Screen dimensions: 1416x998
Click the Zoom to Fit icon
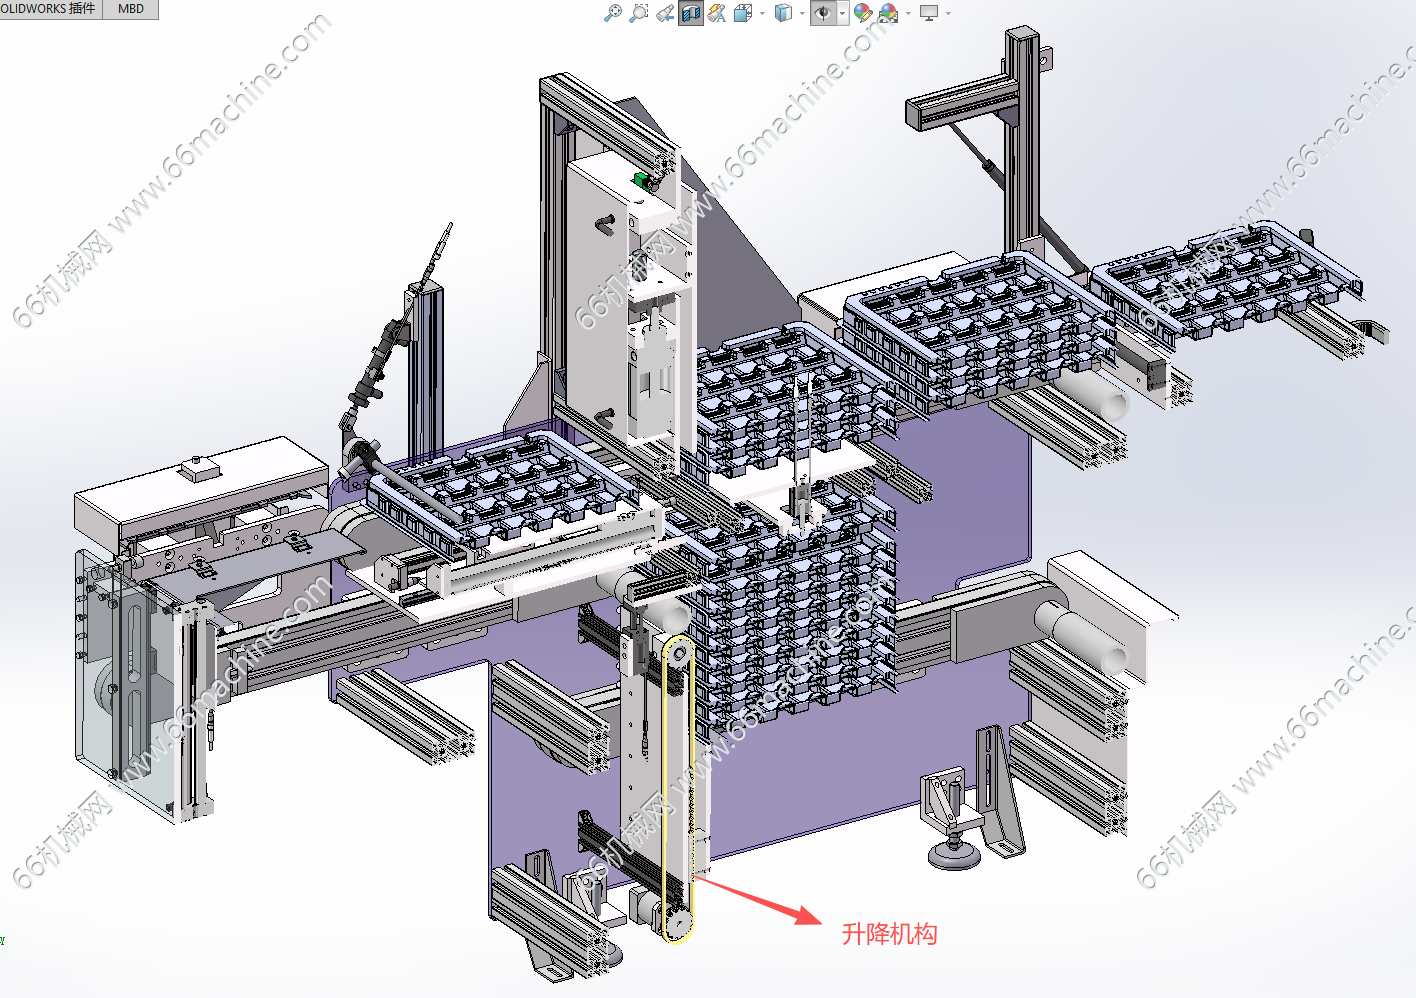pyautogui.click(x=613, y=13)
